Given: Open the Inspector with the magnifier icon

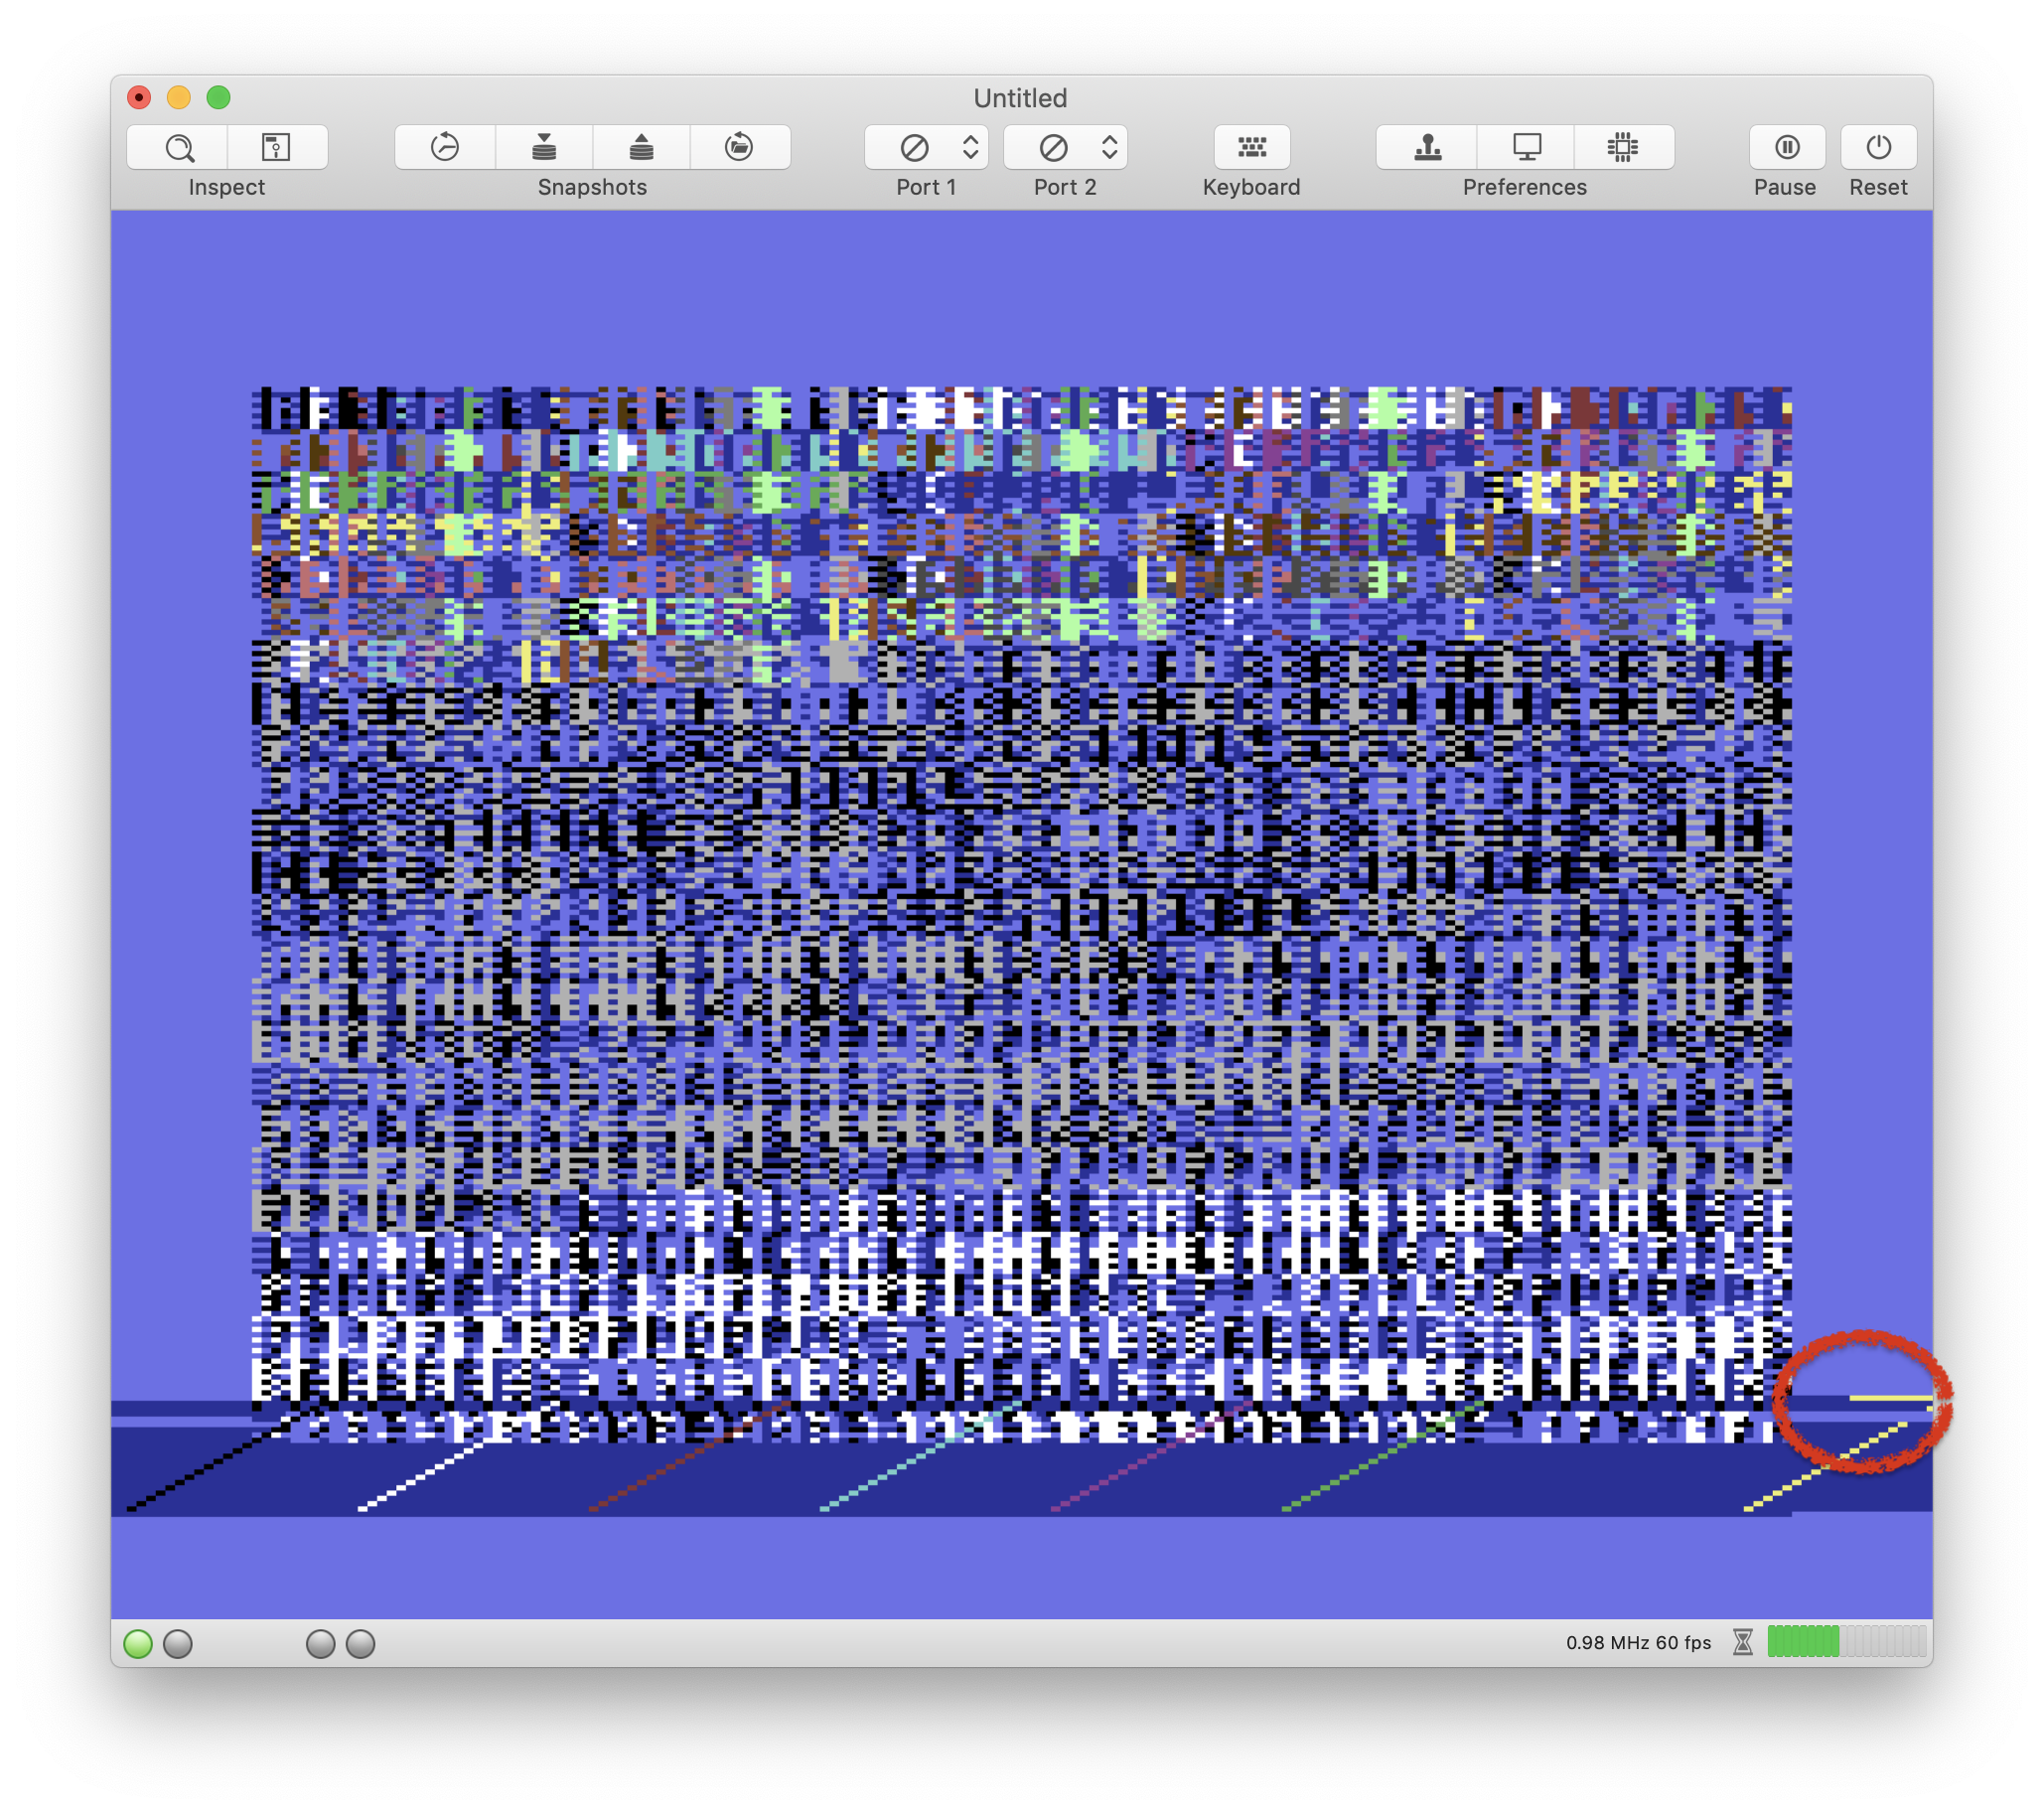Looking at the screenshot, I should pyautogui.click(x=179, y=148).
